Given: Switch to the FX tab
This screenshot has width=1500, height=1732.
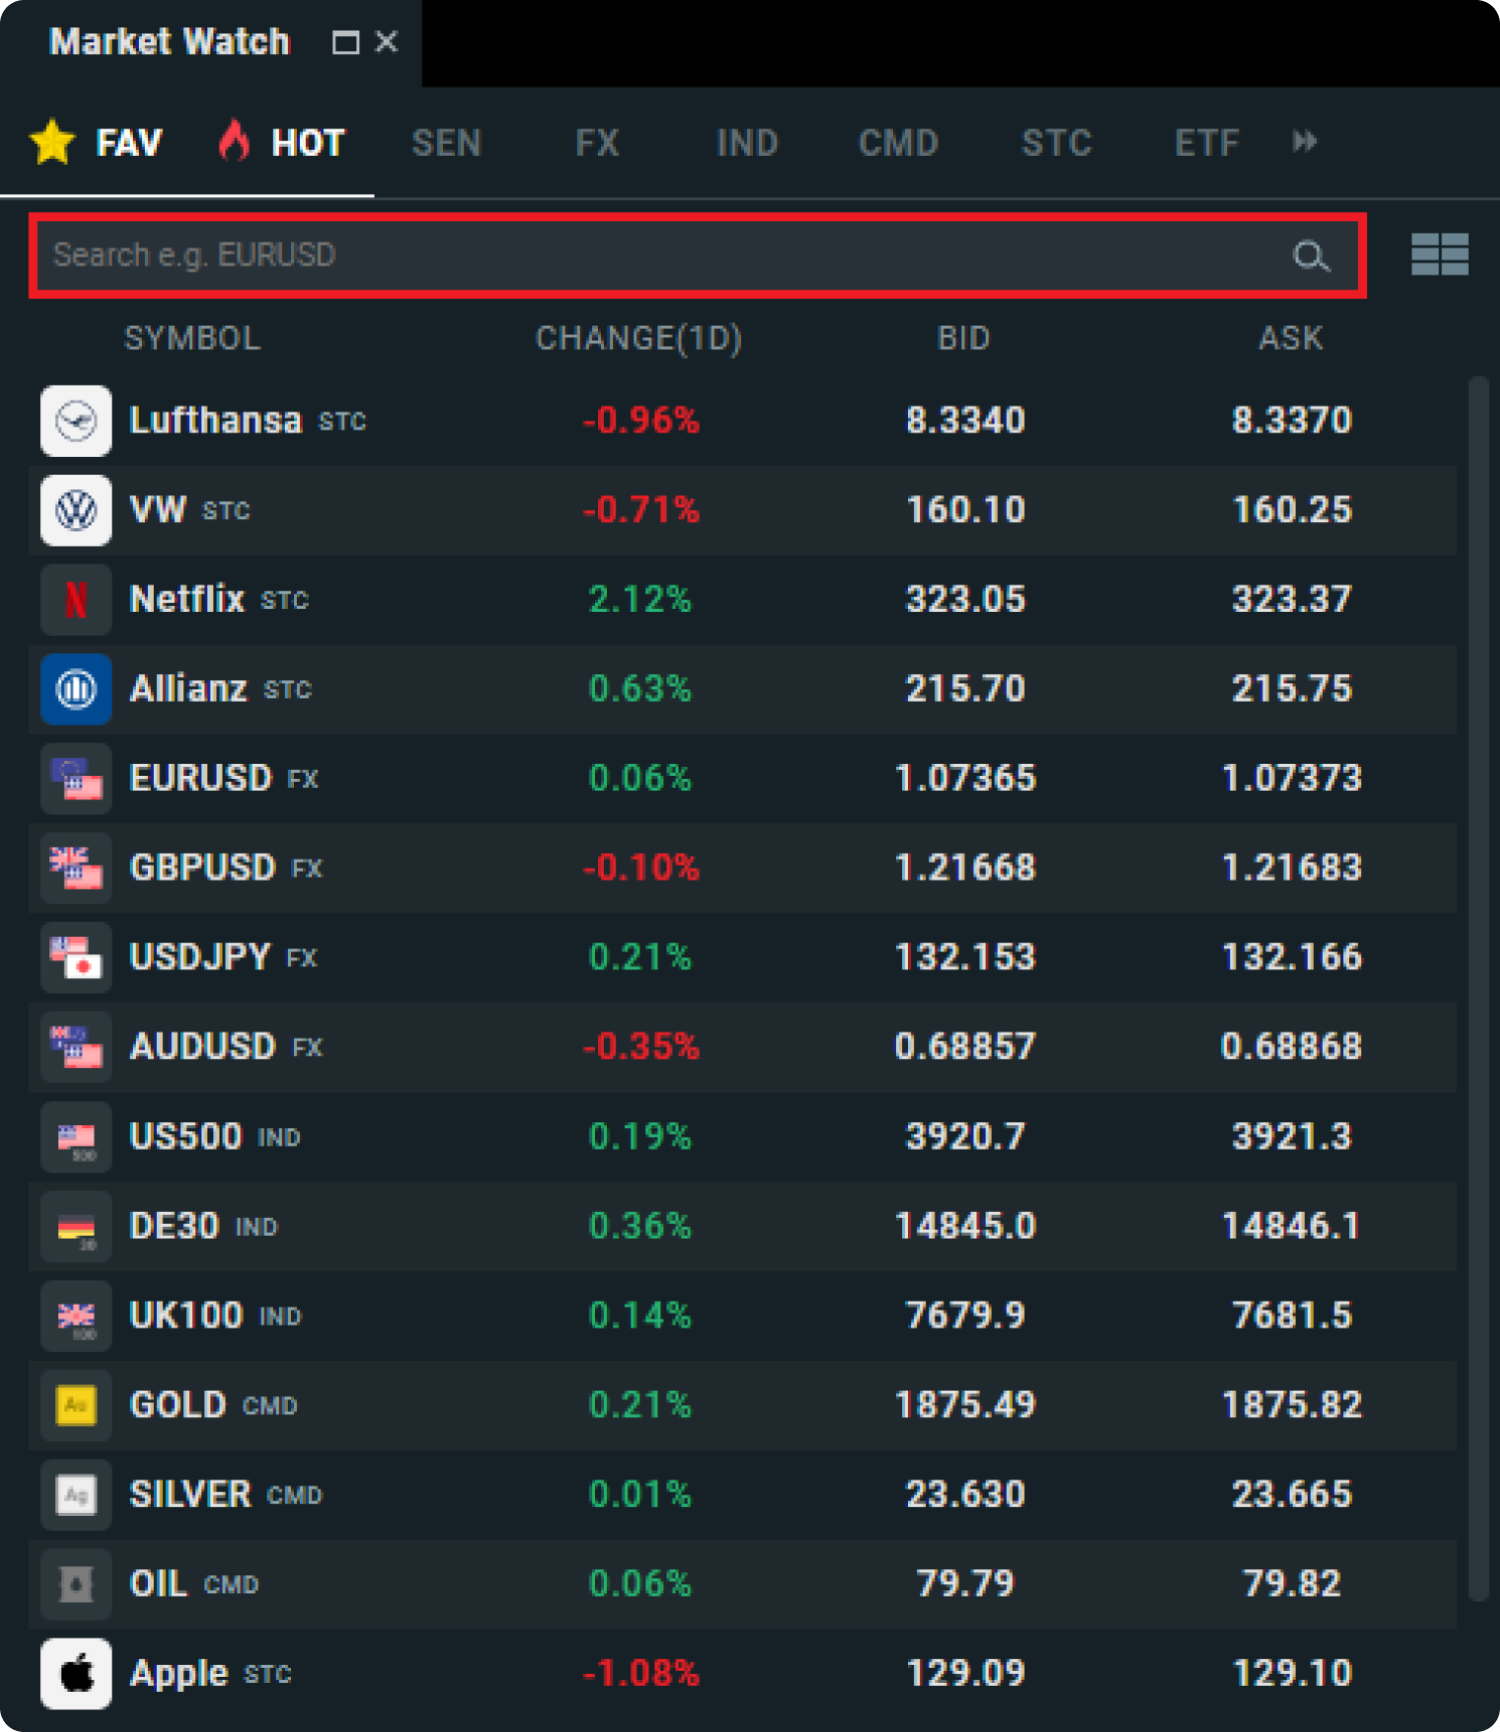Looking at the screenshot, I should click(x=597, y=143).
